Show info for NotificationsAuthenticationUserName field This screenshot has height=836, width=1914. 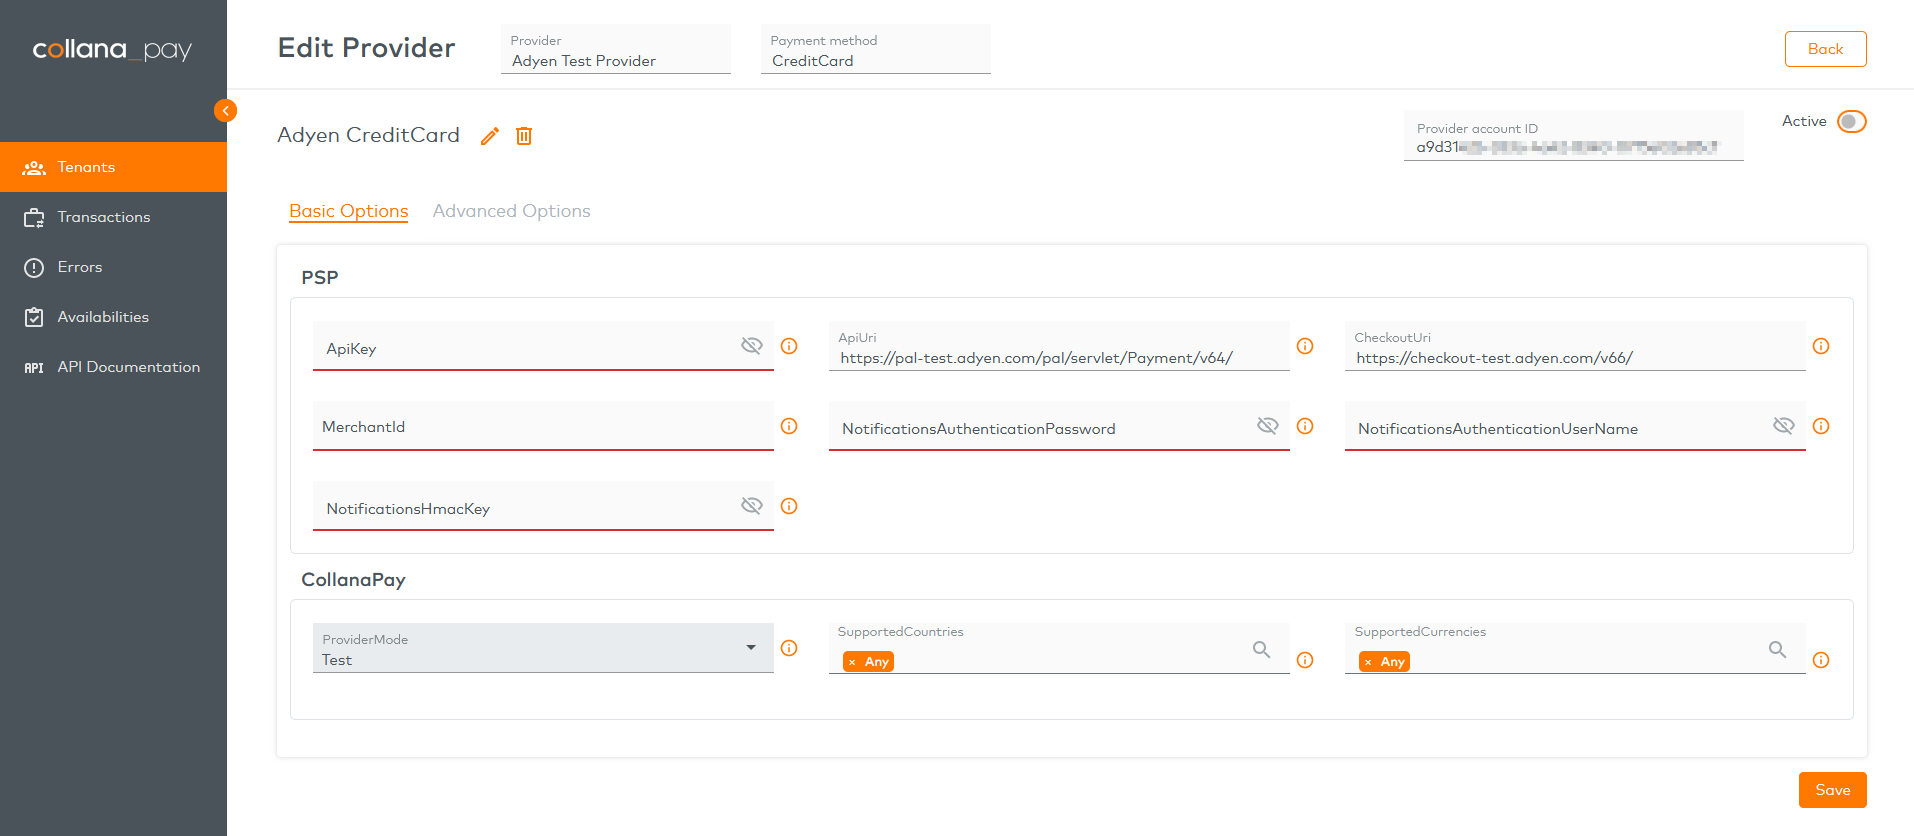click(x=1821, y=426)
